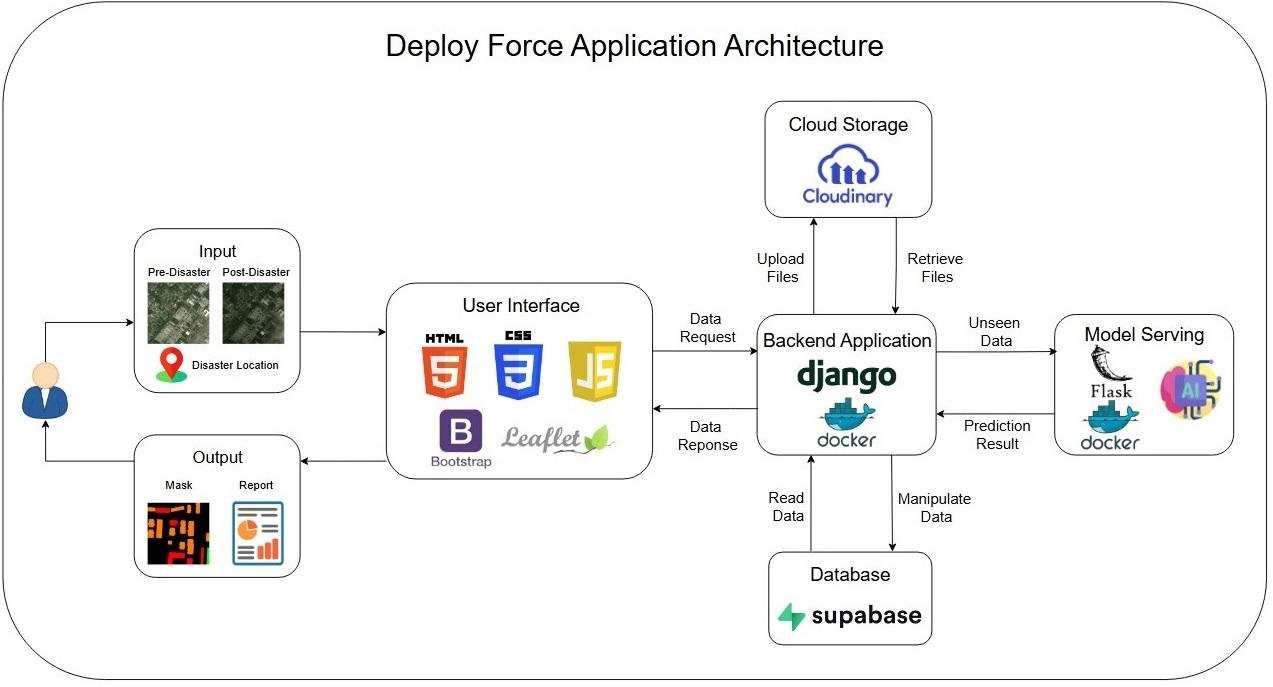Select the Mask output image
Image resolution: width=1273 pixels, height=687 pixels.
[179, 533]
